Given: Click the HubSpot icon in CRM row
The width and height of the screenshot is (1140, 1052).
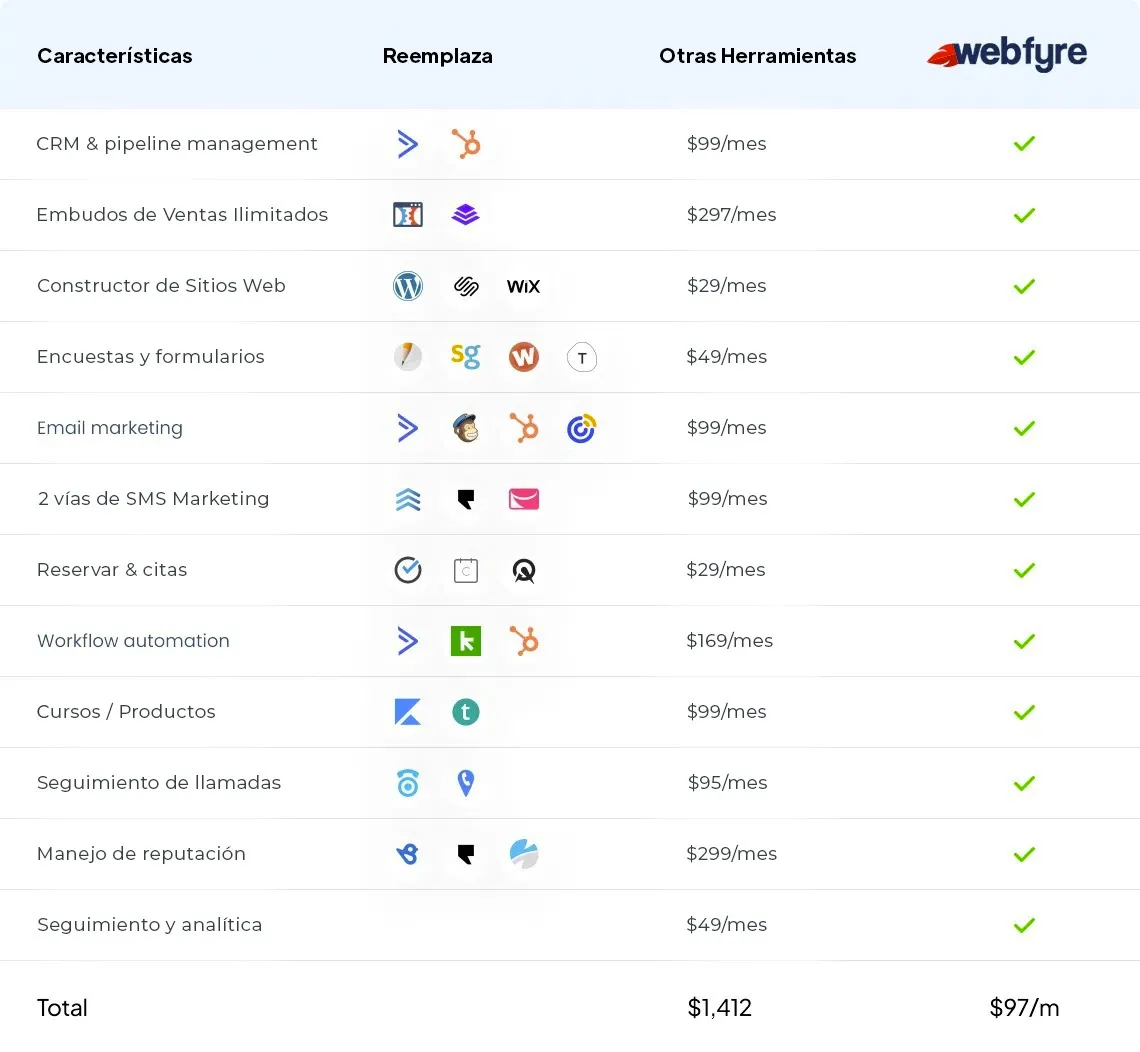Looking at the screenshot, I should [465, 144].
